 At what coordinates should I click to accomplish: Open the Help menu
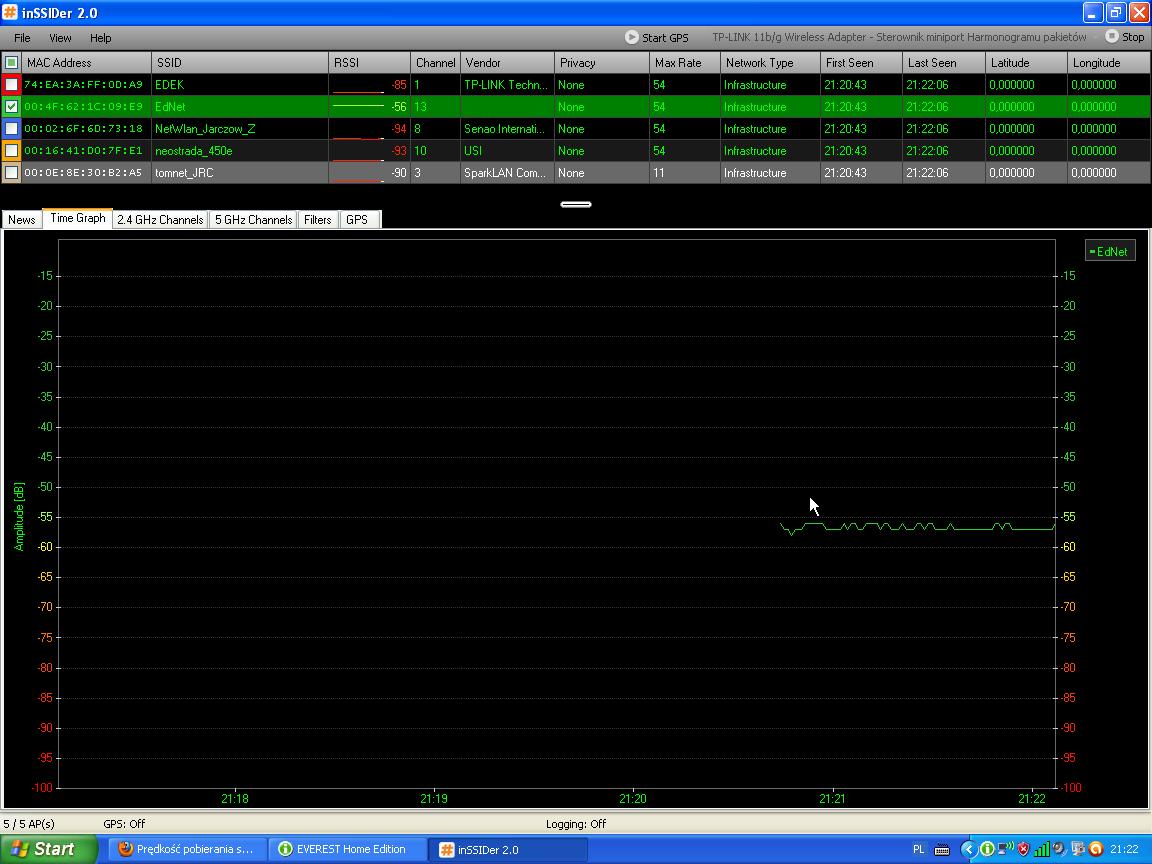click(x=101, y=37)
